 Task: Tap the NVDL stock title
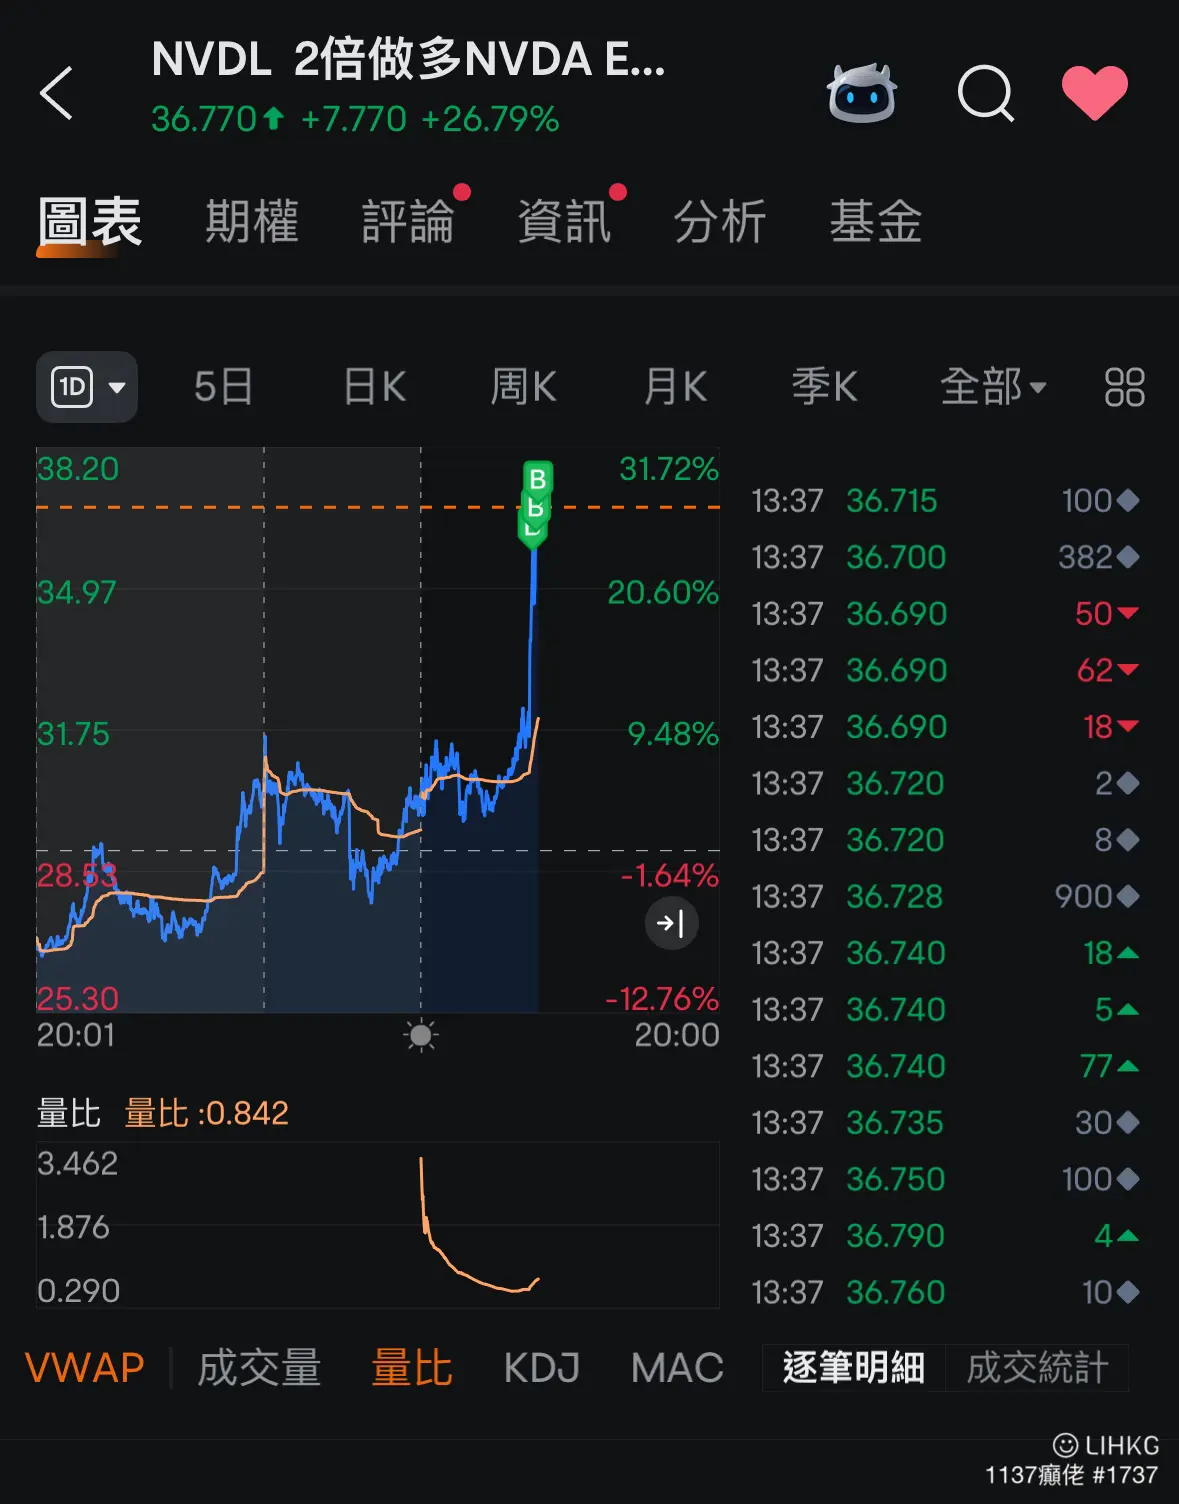(x=408, y=59)
